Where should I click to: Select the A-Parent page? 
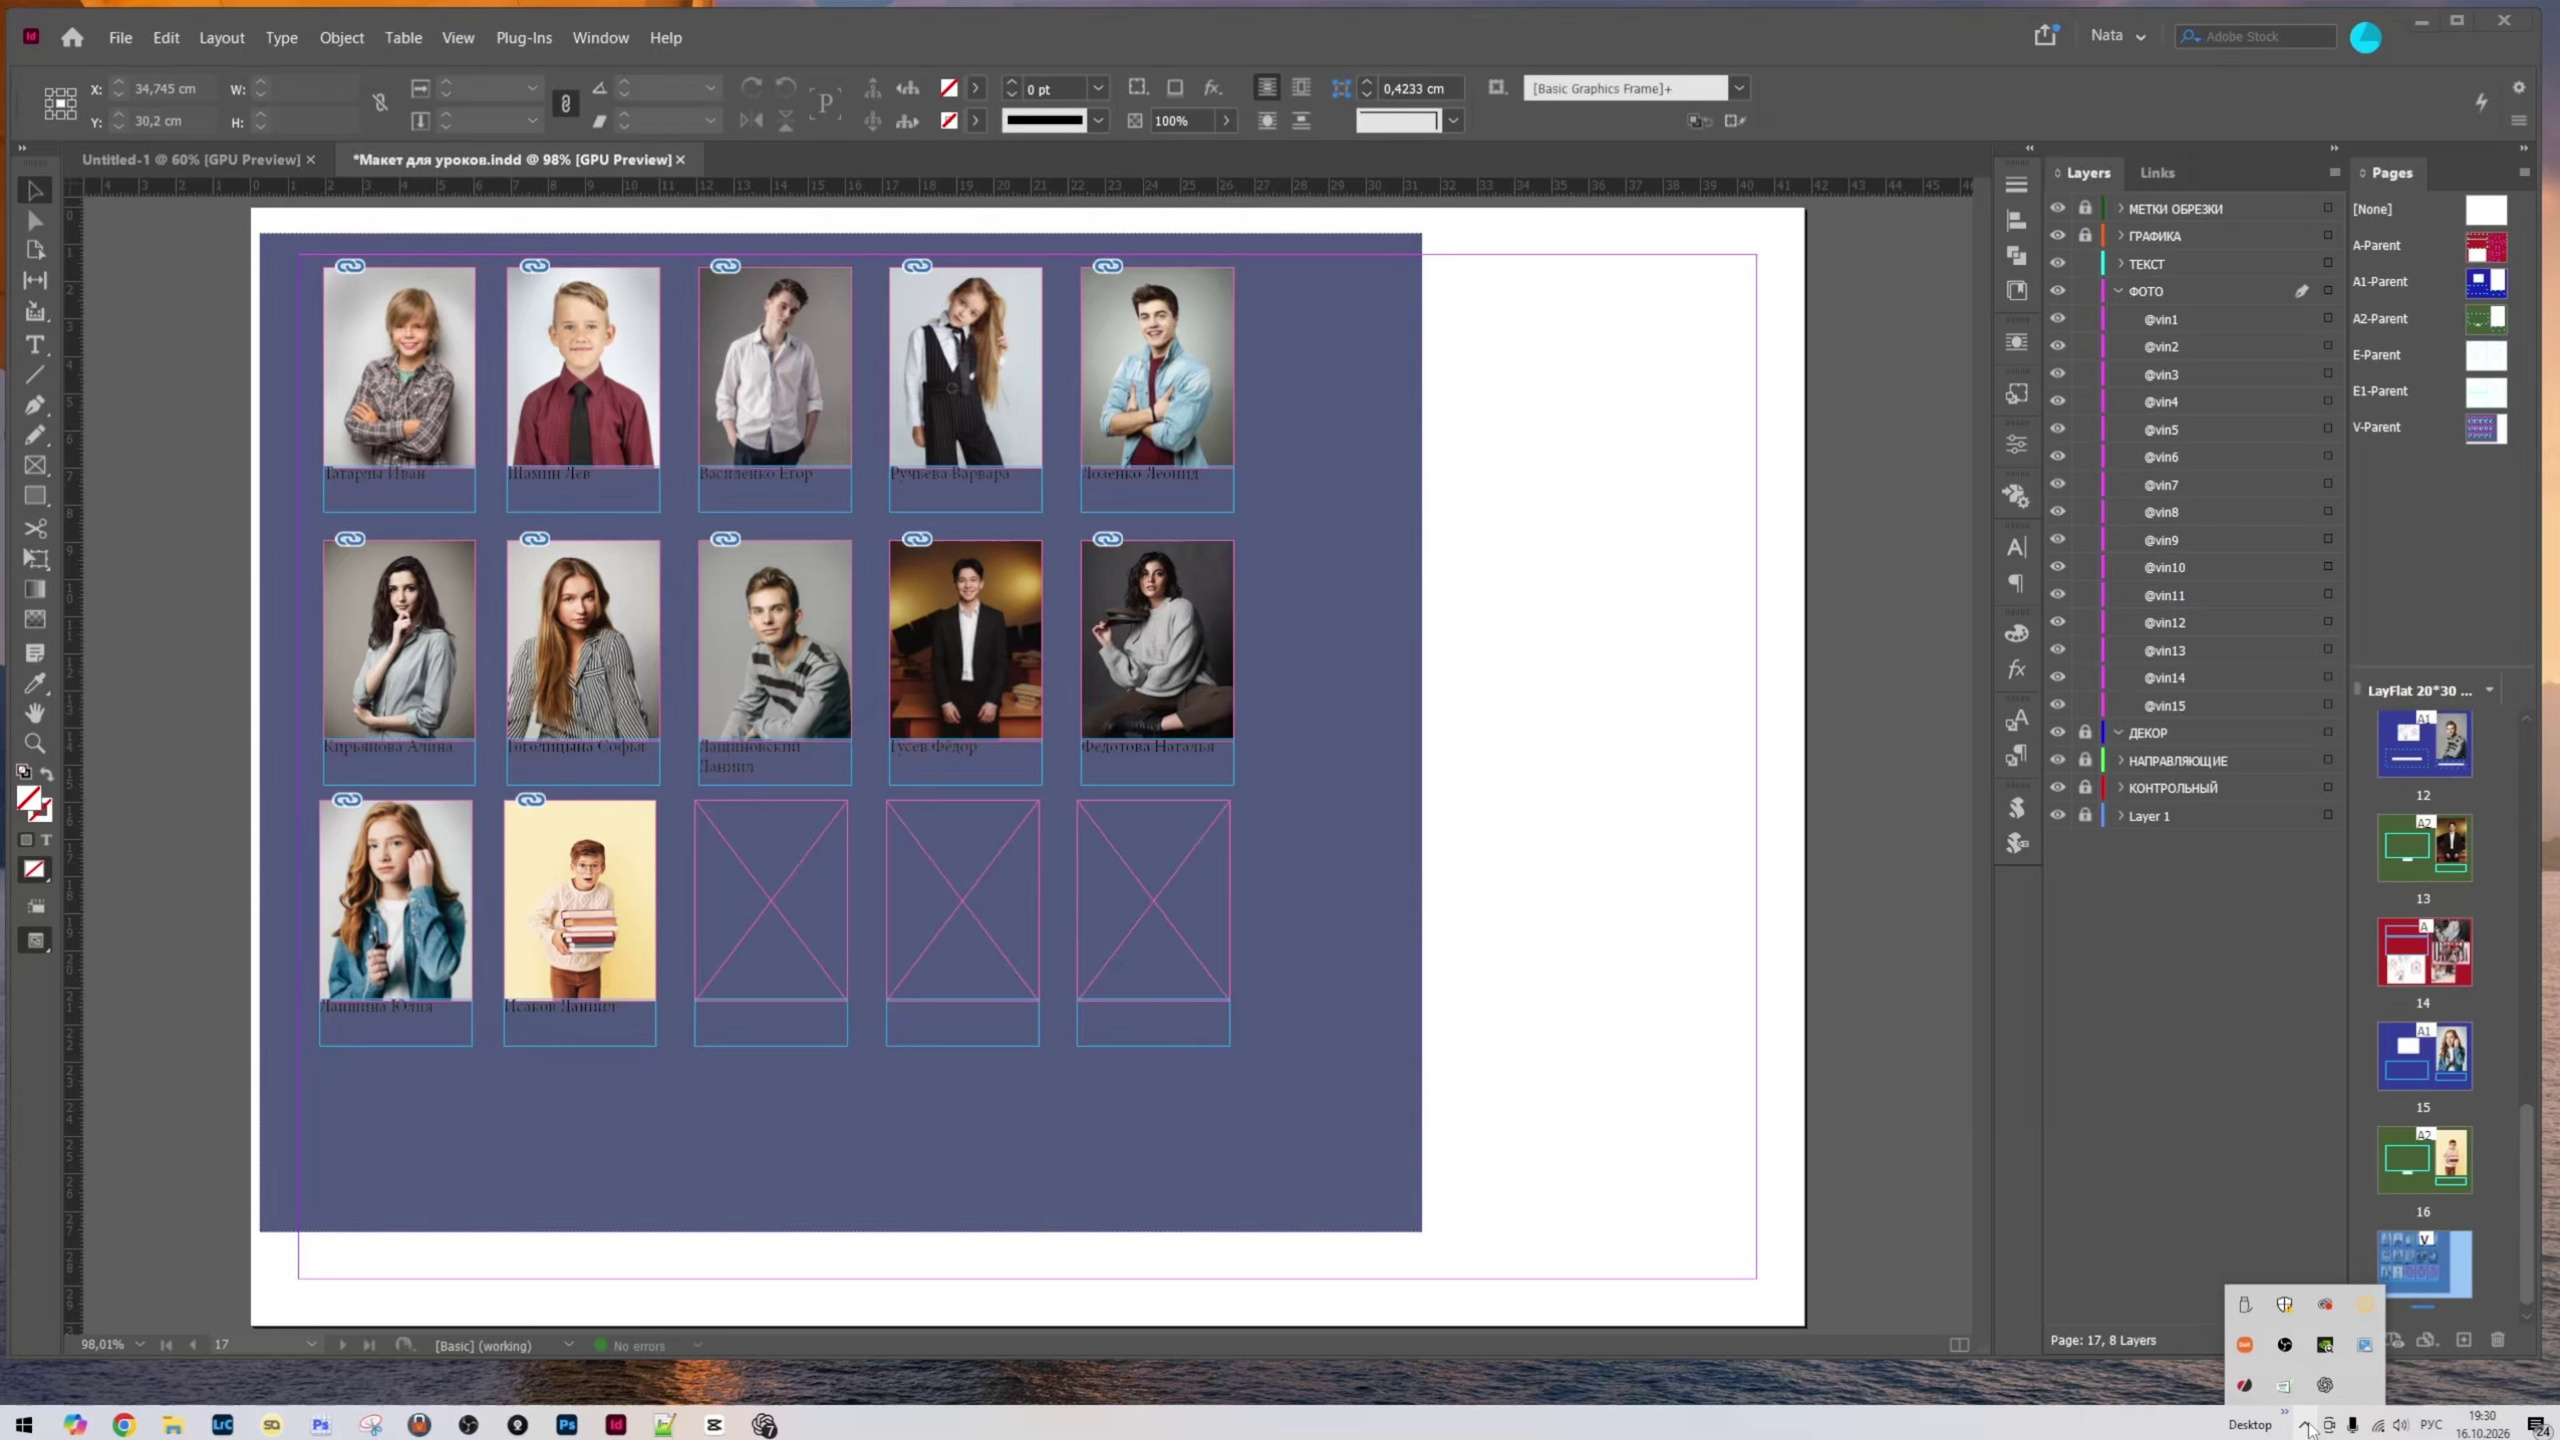coord(2429,246)
